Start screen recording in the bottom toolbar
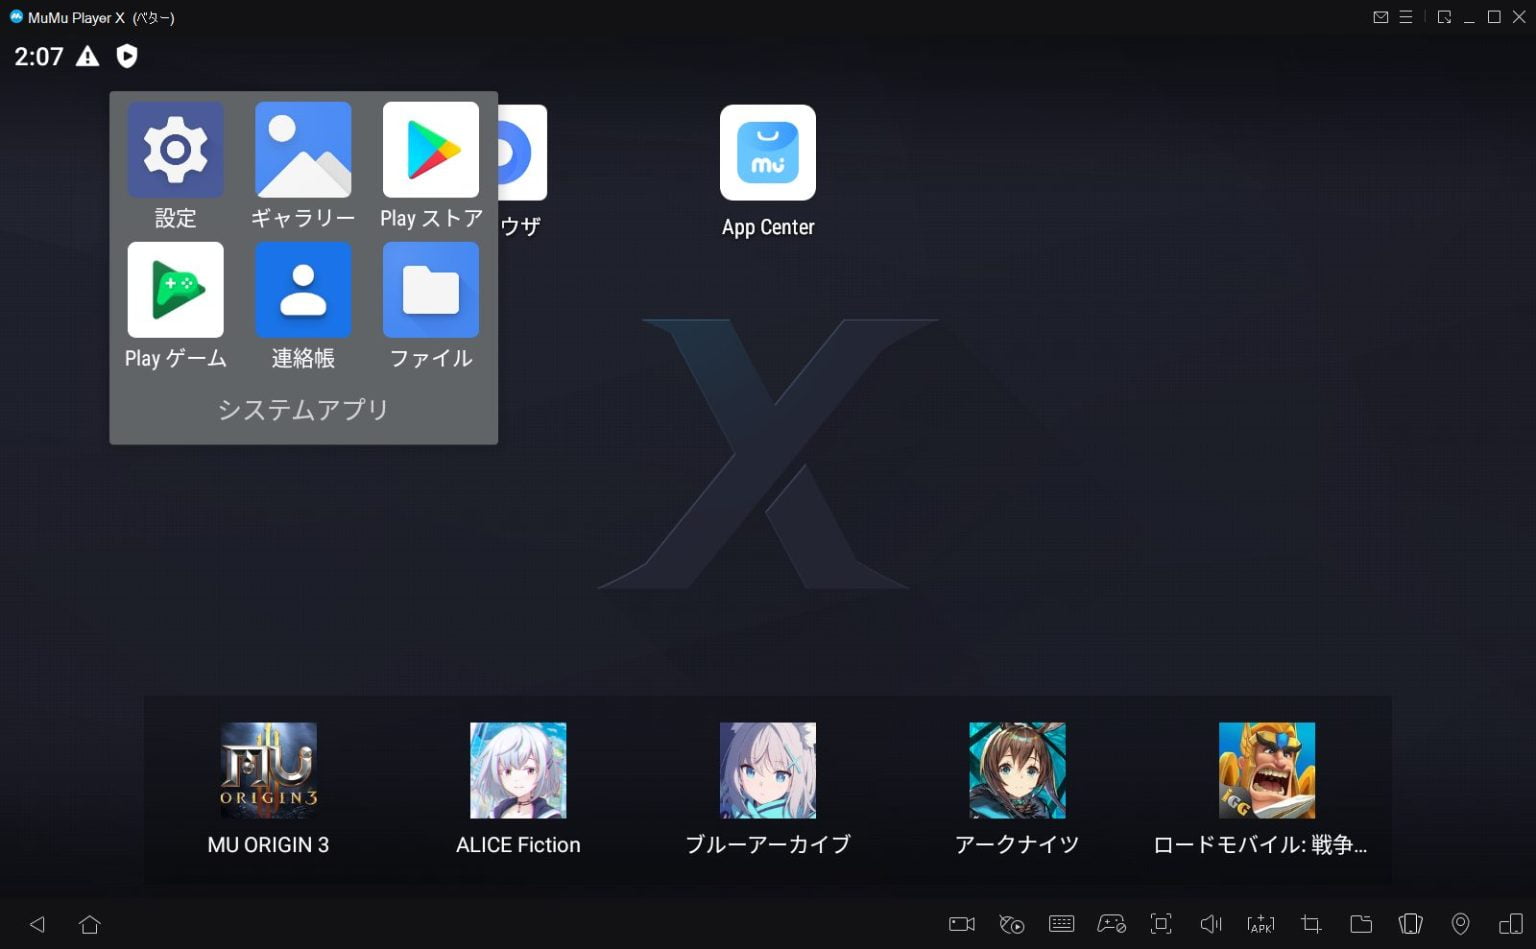 (961, 924)
